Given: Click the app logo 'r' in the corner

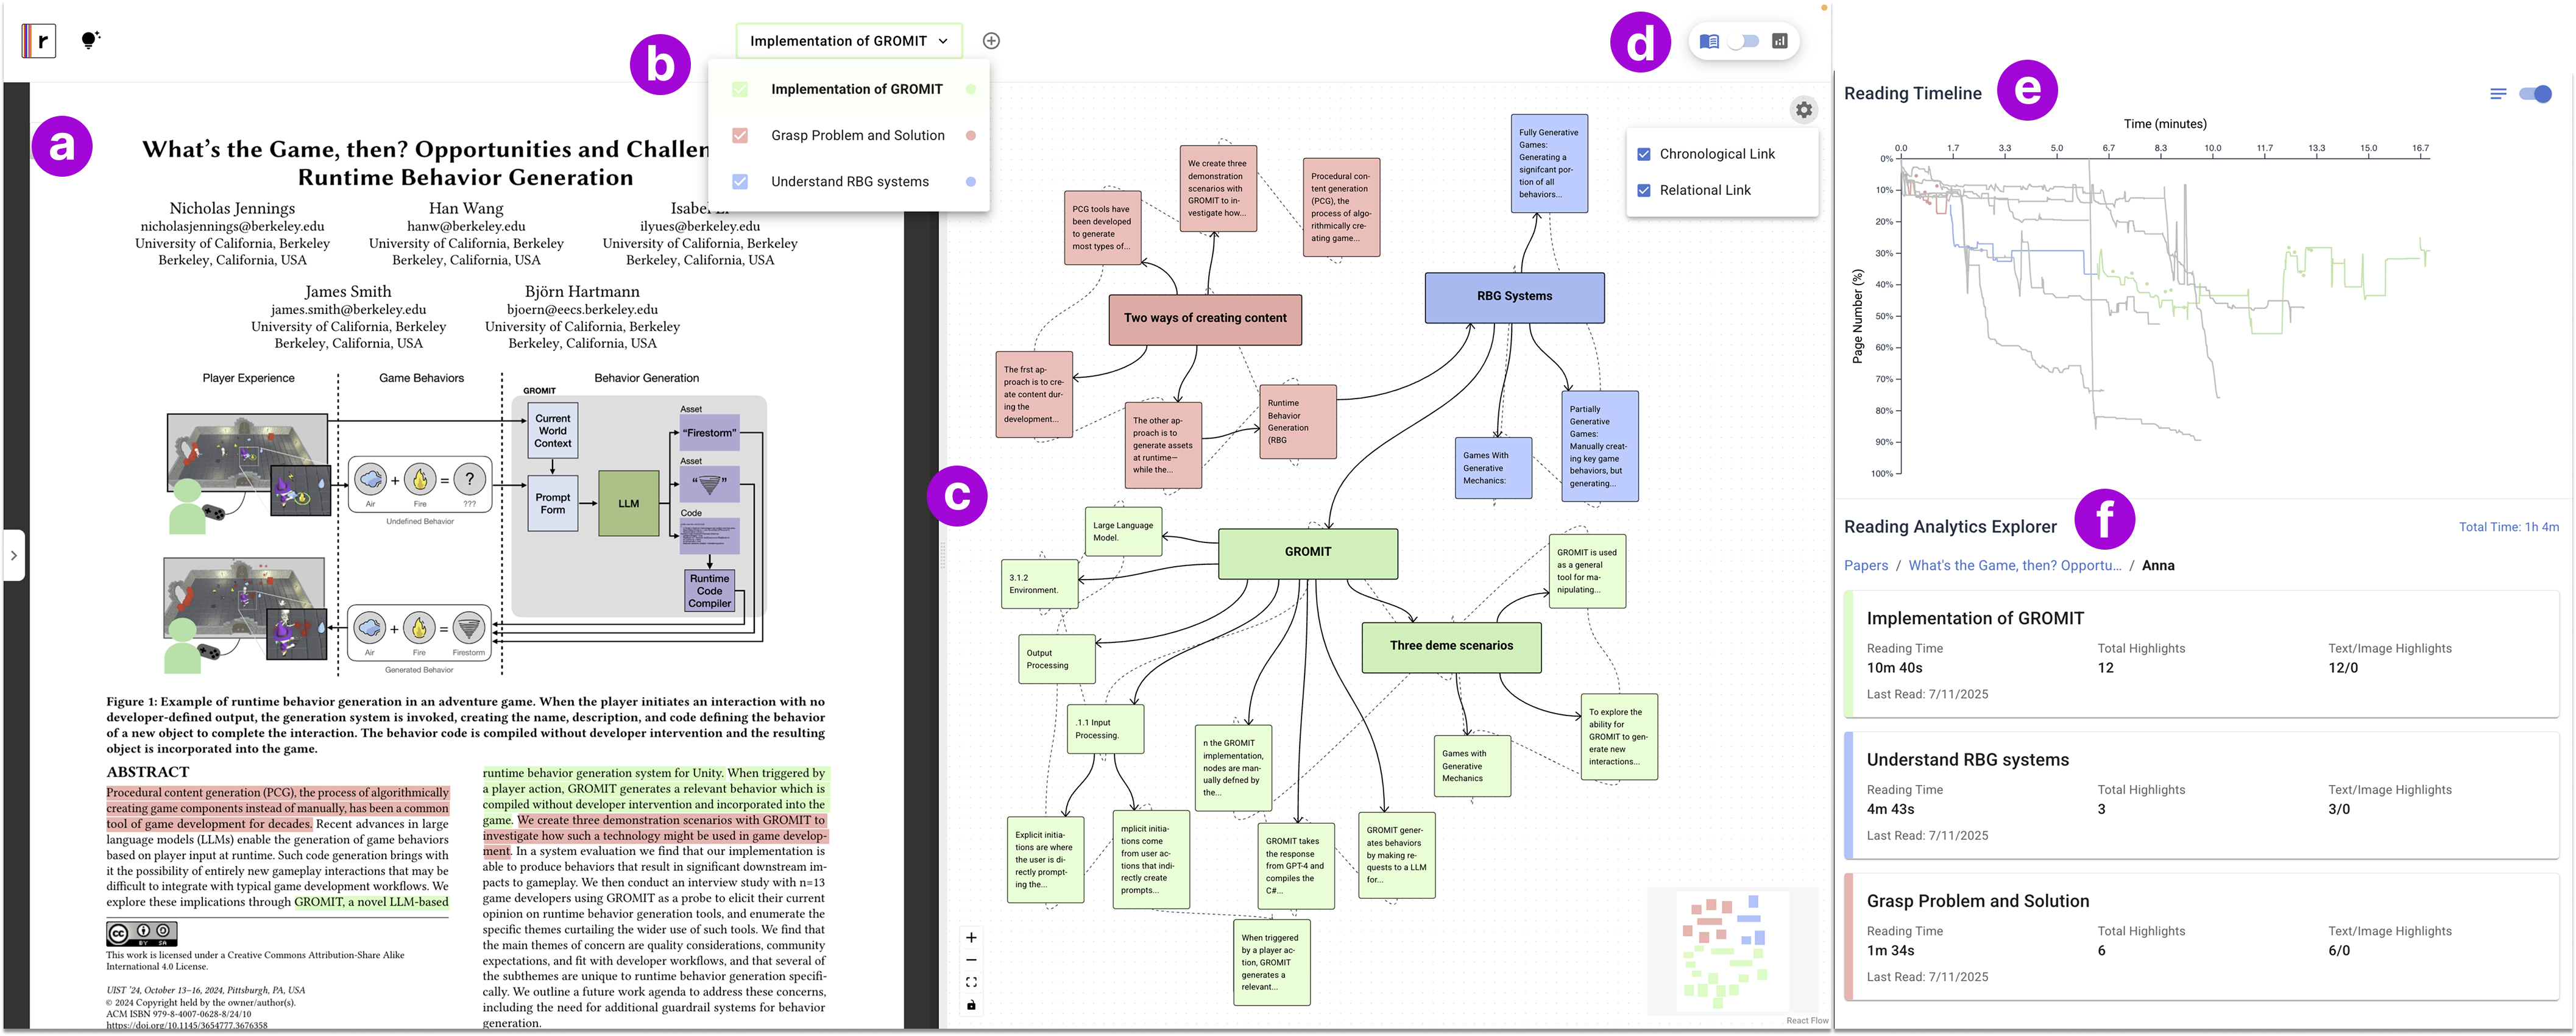Looking at the screenshot, I should click(x=38, y=40).
